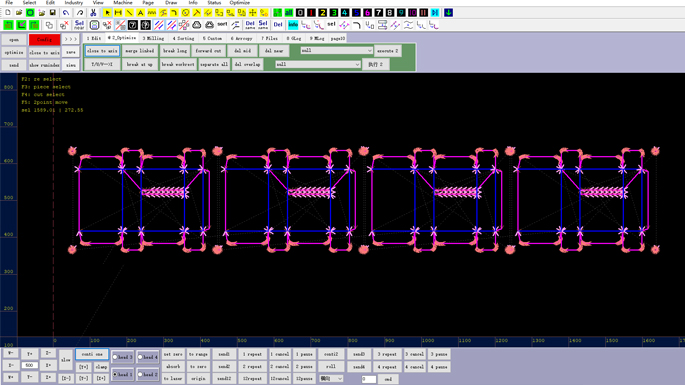Click the 'sort' toolbar icon
Viewport: 685px width, 385px height.
(x=222, y=25)
